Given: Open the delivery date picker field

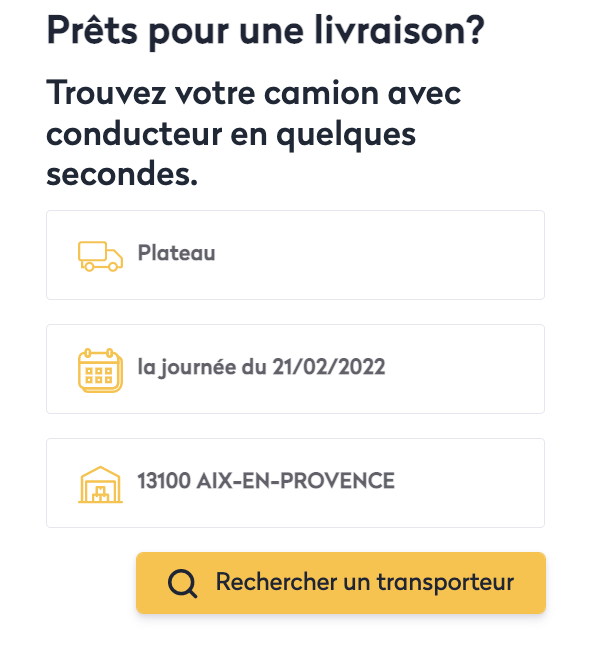Looking at the screenshot, I should click(295, 369).
